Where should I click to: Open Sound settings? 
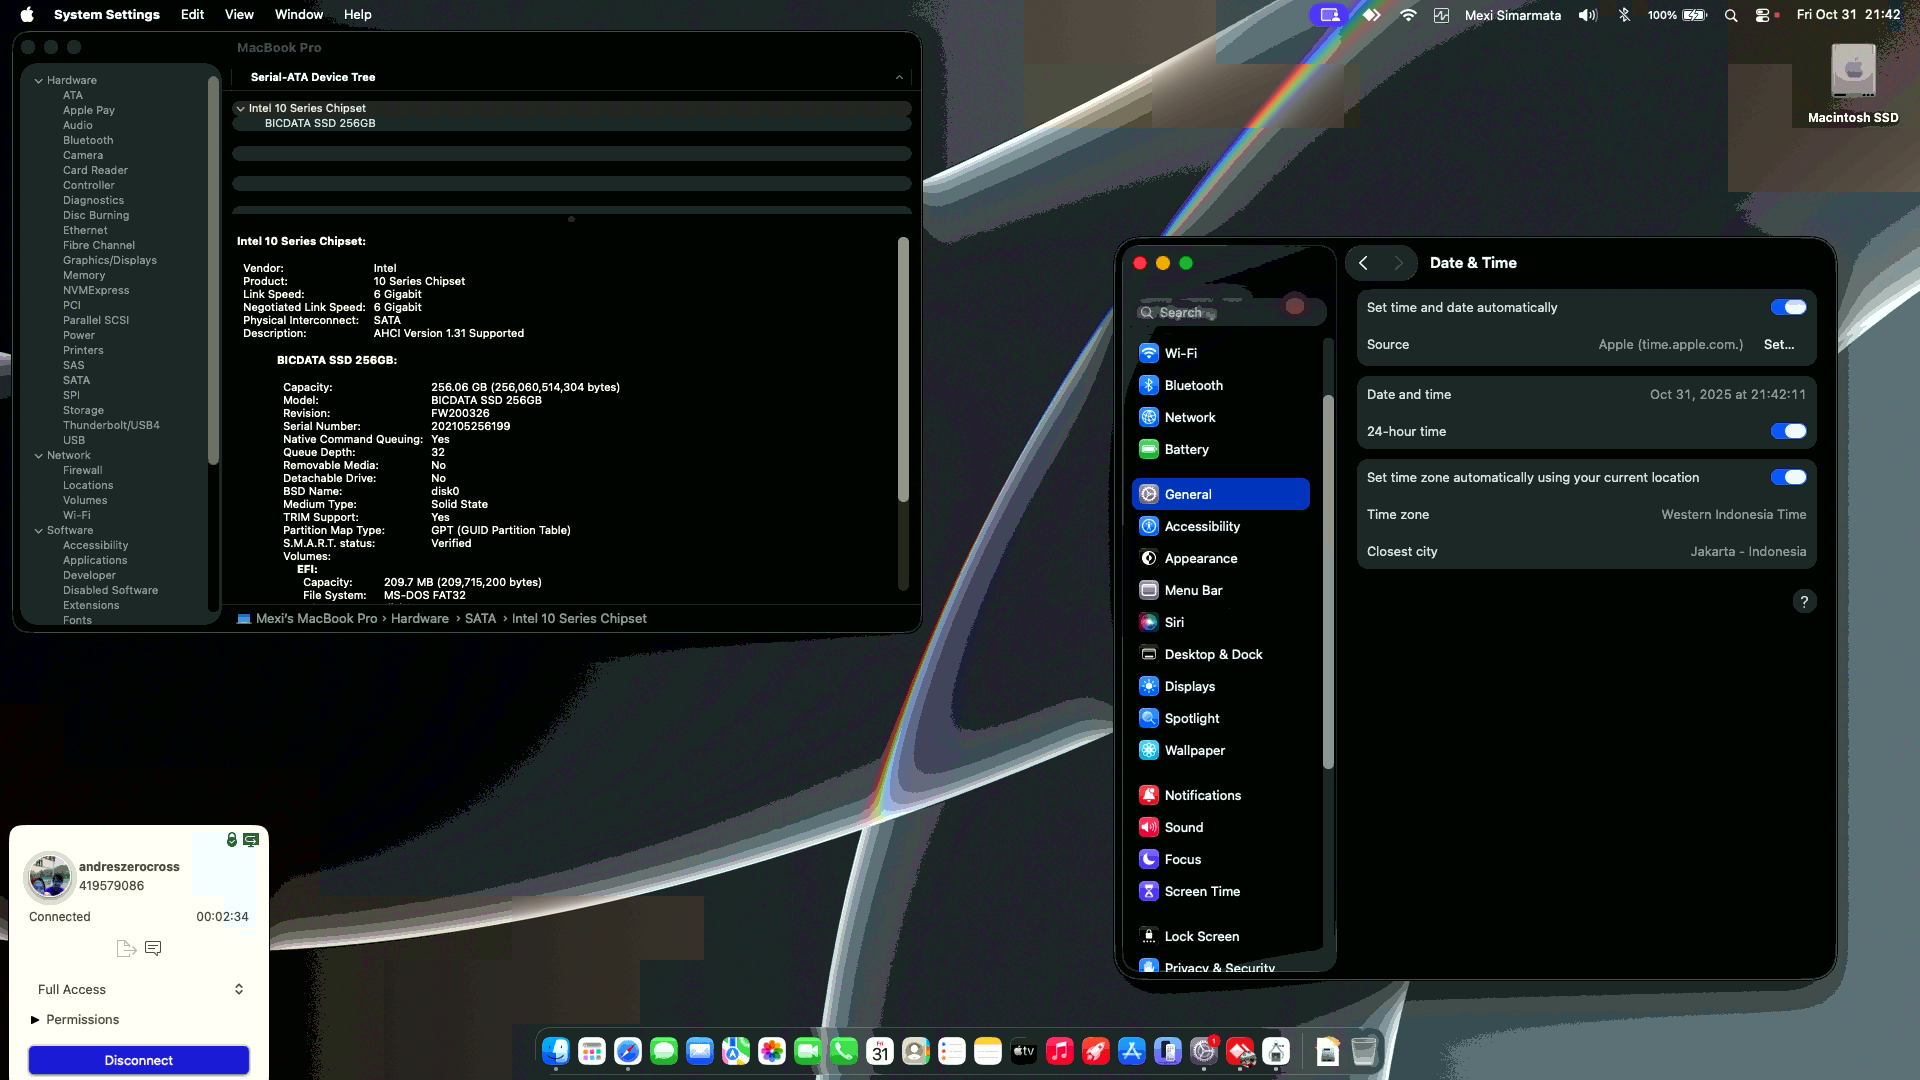(1220, 827)
